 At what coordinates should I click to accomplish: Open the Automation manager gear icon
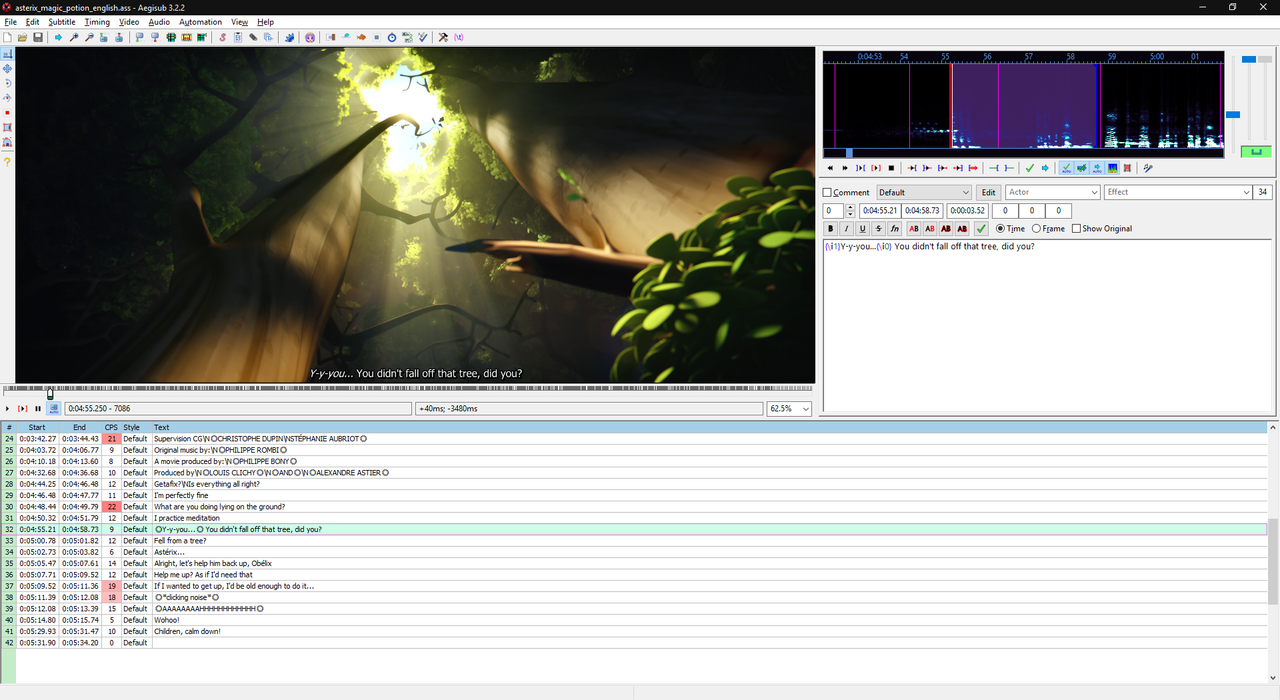point(288,37)
